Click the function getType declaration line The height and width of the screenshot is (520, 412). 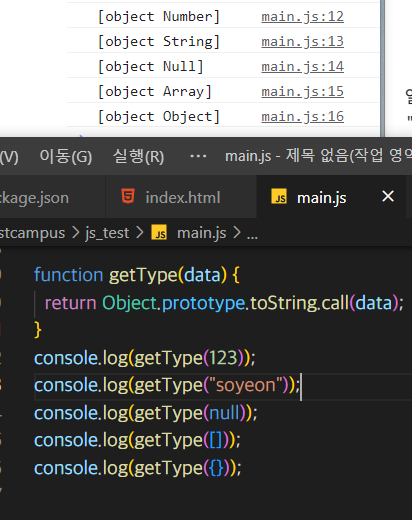click(x=137, y=275)
